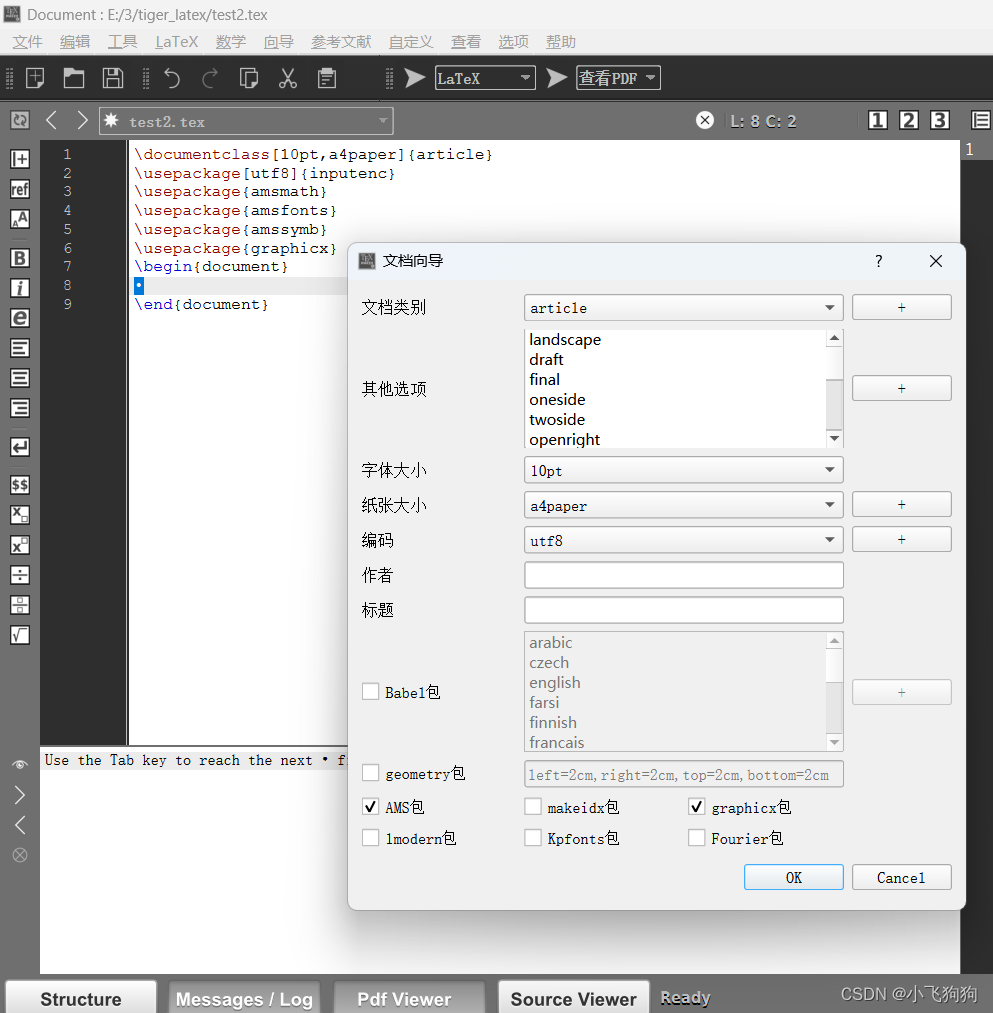Screen dimensions: 993x1013
Task: Select the italic formatting icon
Action: [19, 287]
